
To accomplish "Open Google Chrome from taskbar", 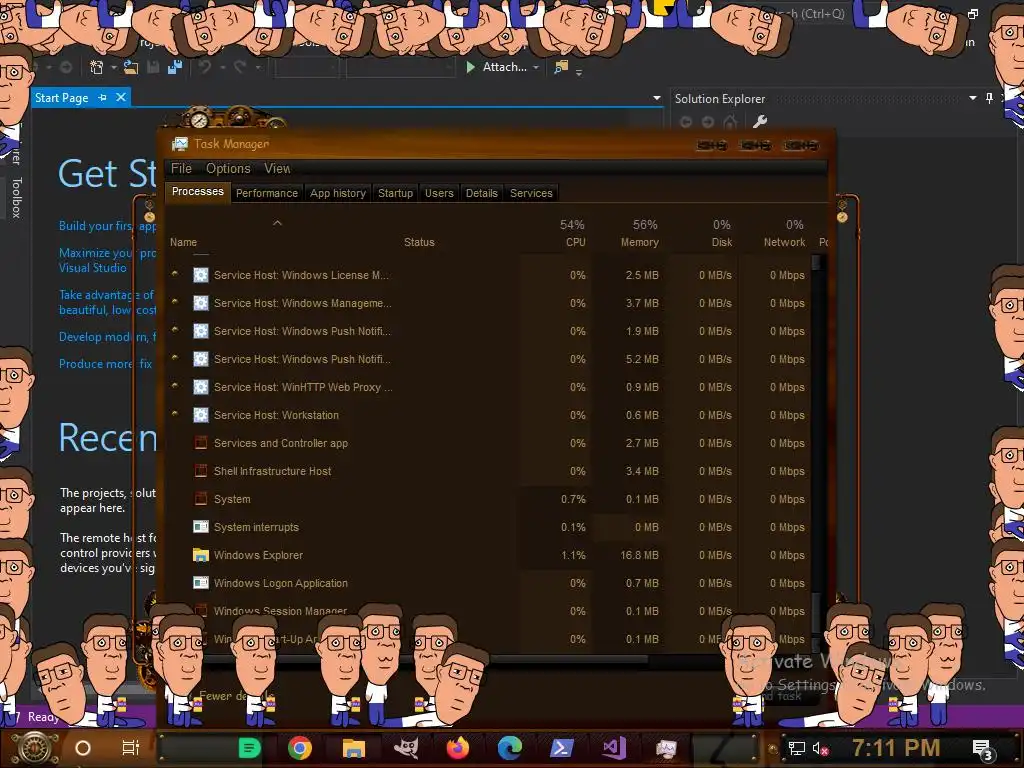I will tap(300, 748).
